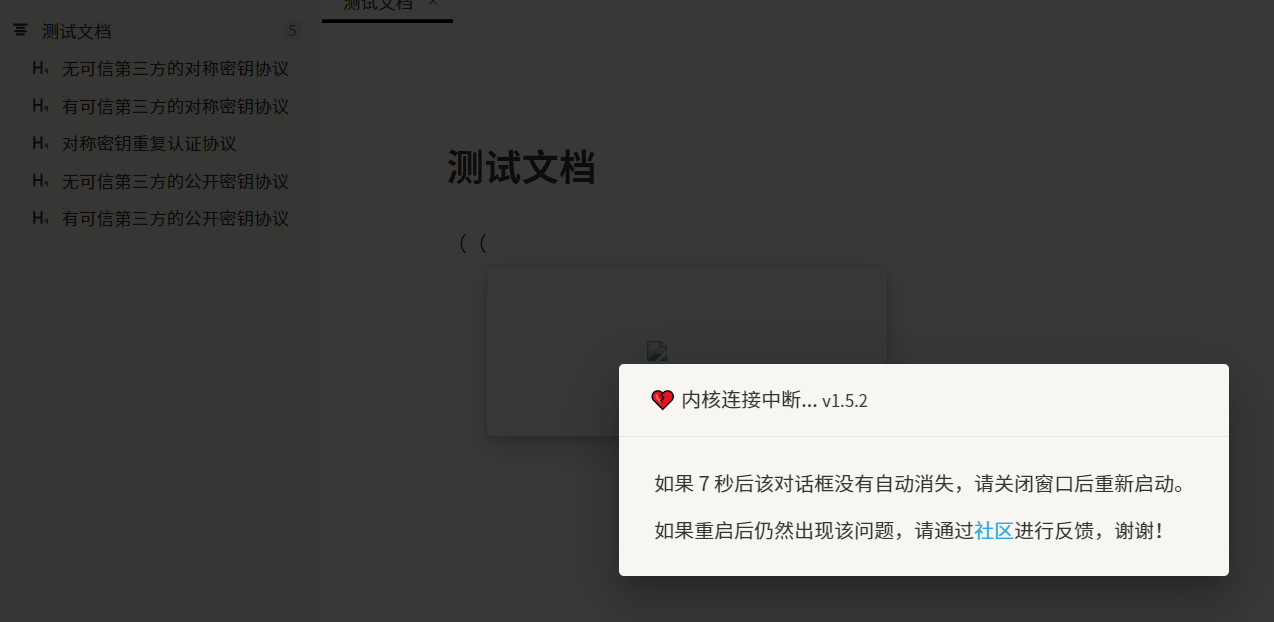Switch to the 测试文档 editor tab
The image size is (1274, 622).
377,4
